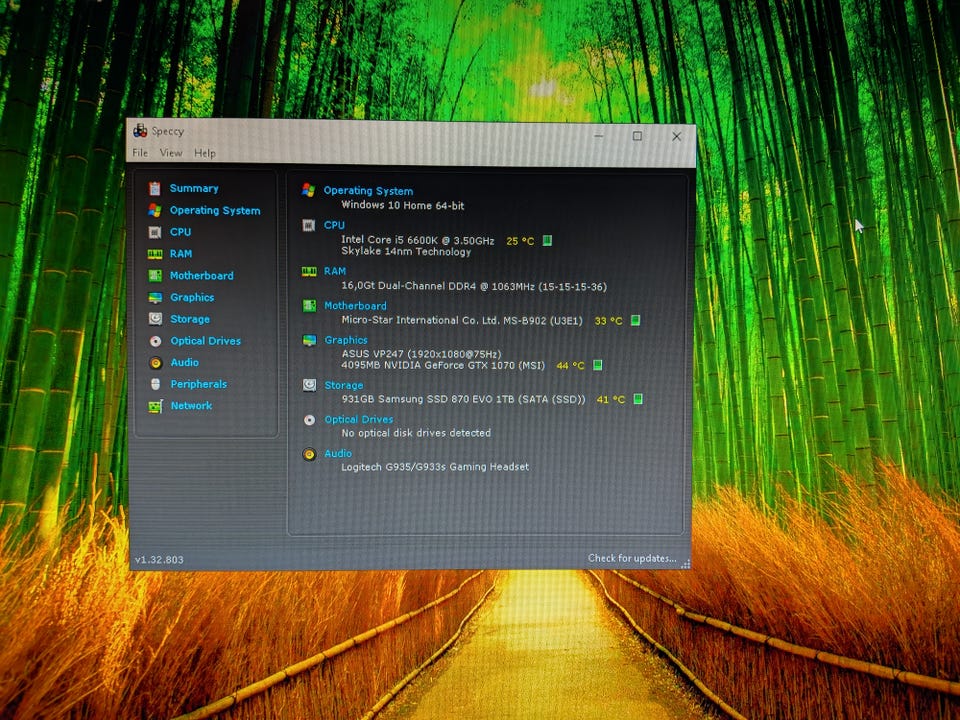Close the Speccy window
This screenshot has width=960, height=720.
pos(677,137)
